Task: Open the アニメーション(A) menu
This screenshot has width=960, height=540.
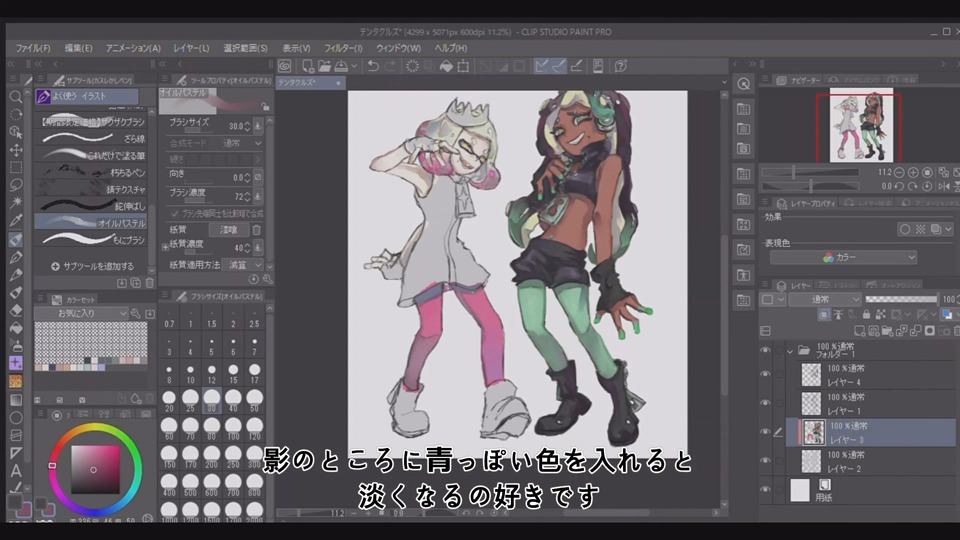Action: (x=133, y=48)
